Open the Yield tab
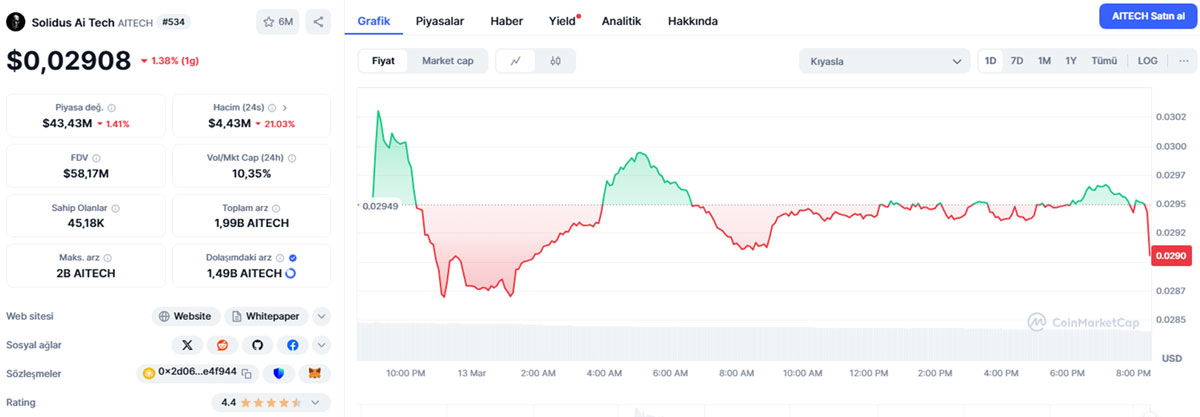Screen dimensions: 1200x417 [563, 21]
